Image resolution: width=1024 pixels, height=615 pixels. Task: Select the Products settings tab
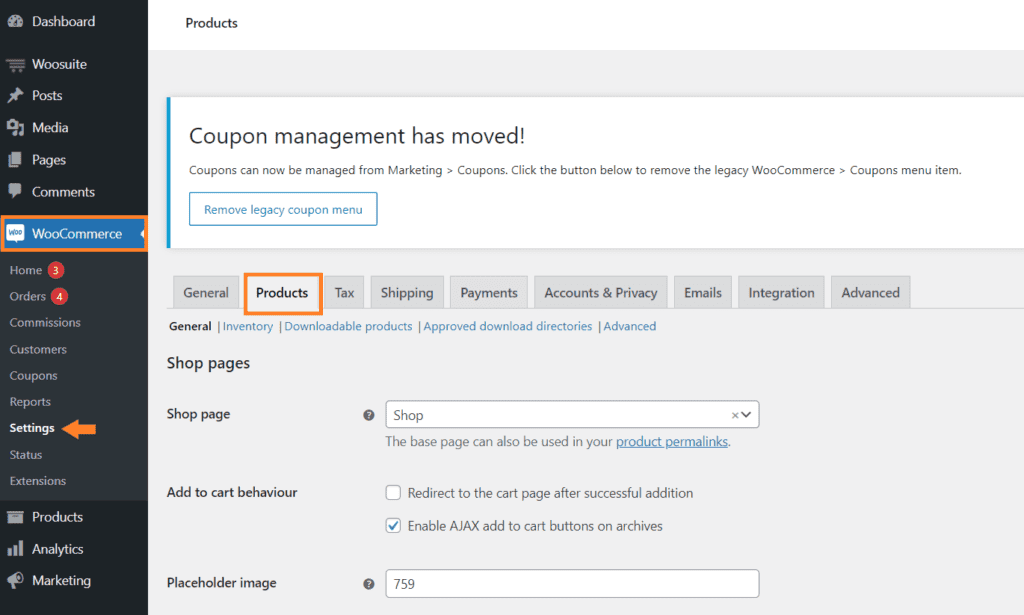pos(282,292)
